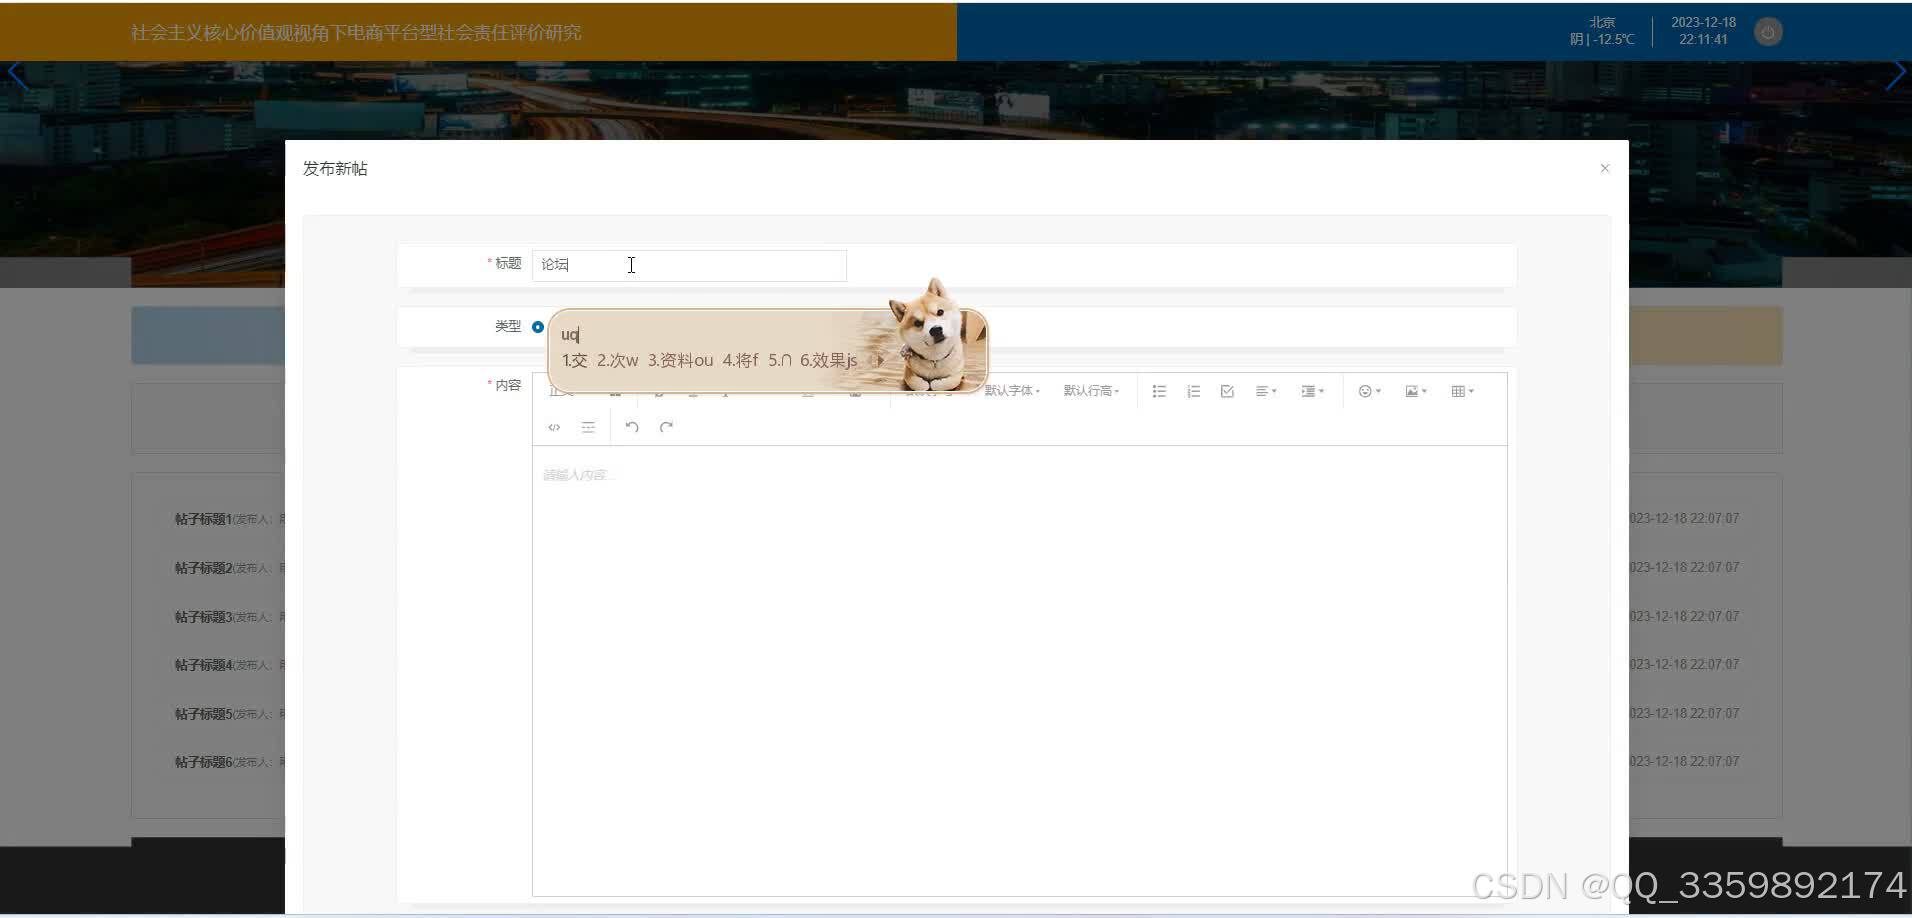Choose IME candidate 1 交
1912x918 pixels.
pyautogui.click(x=574, y=360)
